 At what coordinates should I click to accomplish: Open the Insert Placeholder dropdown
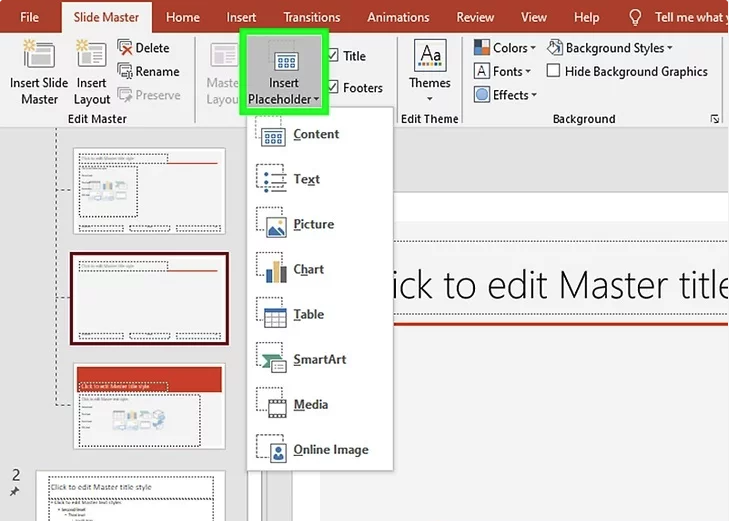(x=284, y=73)
